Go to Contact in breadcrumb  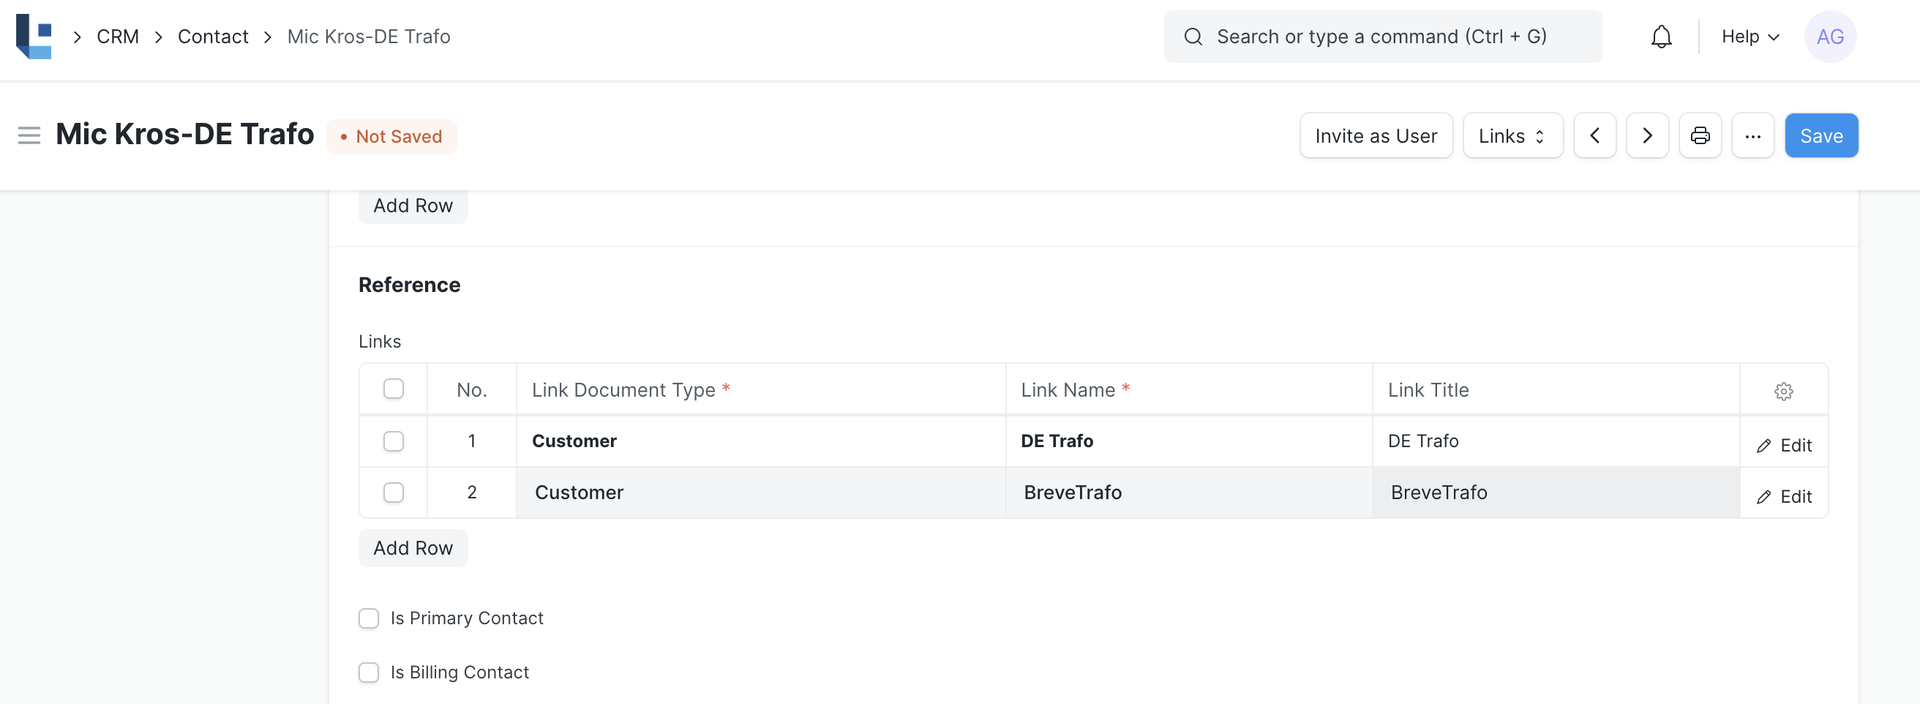(x=213, y=37)
